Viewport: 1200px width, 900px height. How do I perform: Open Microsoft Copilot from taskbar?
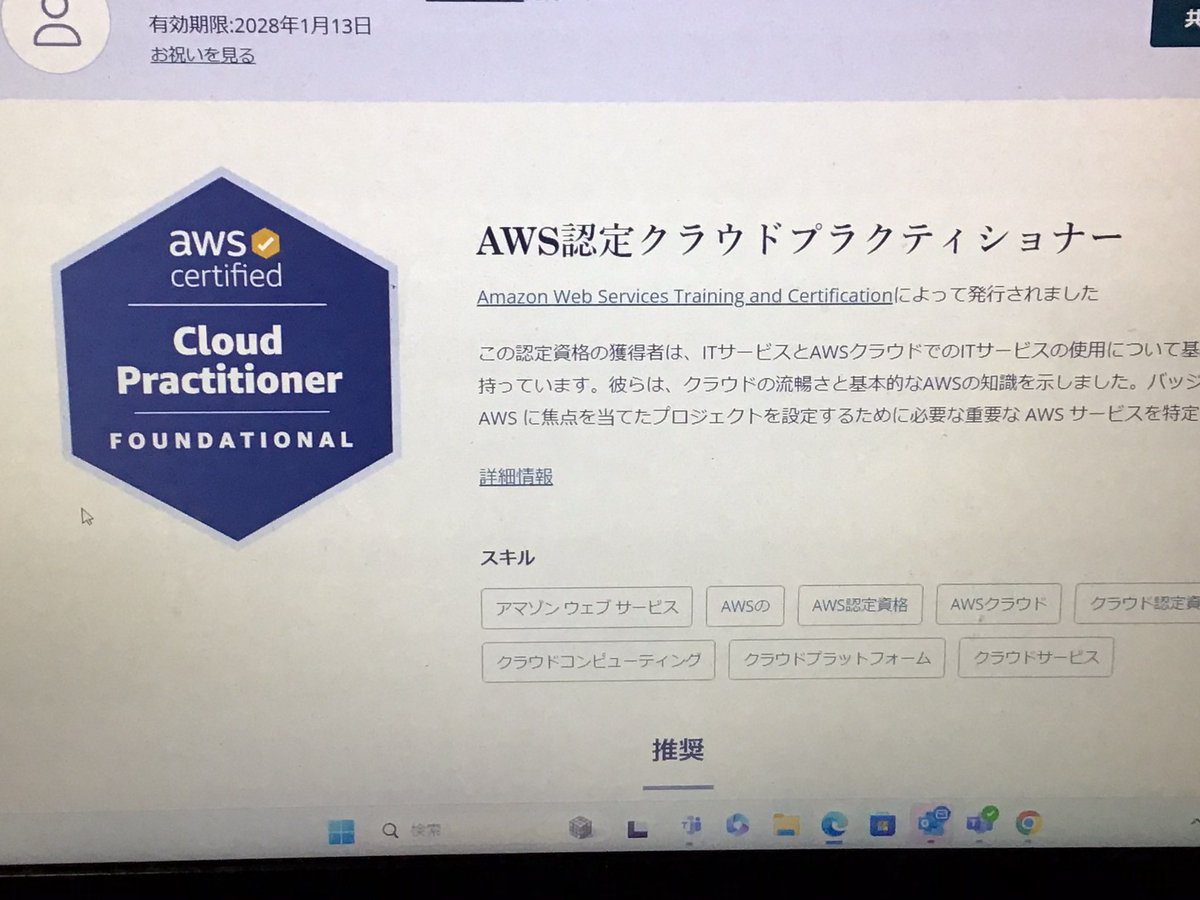(x=738, y=825)
